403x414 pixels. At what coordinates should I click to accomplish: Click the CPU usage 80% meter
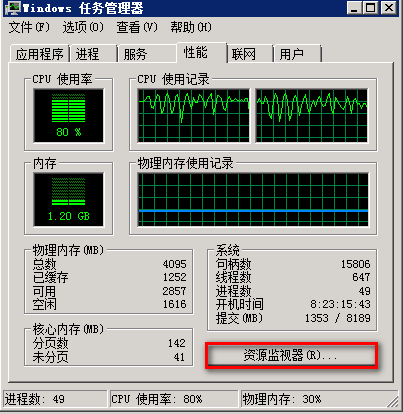click(x=69, y=116)
